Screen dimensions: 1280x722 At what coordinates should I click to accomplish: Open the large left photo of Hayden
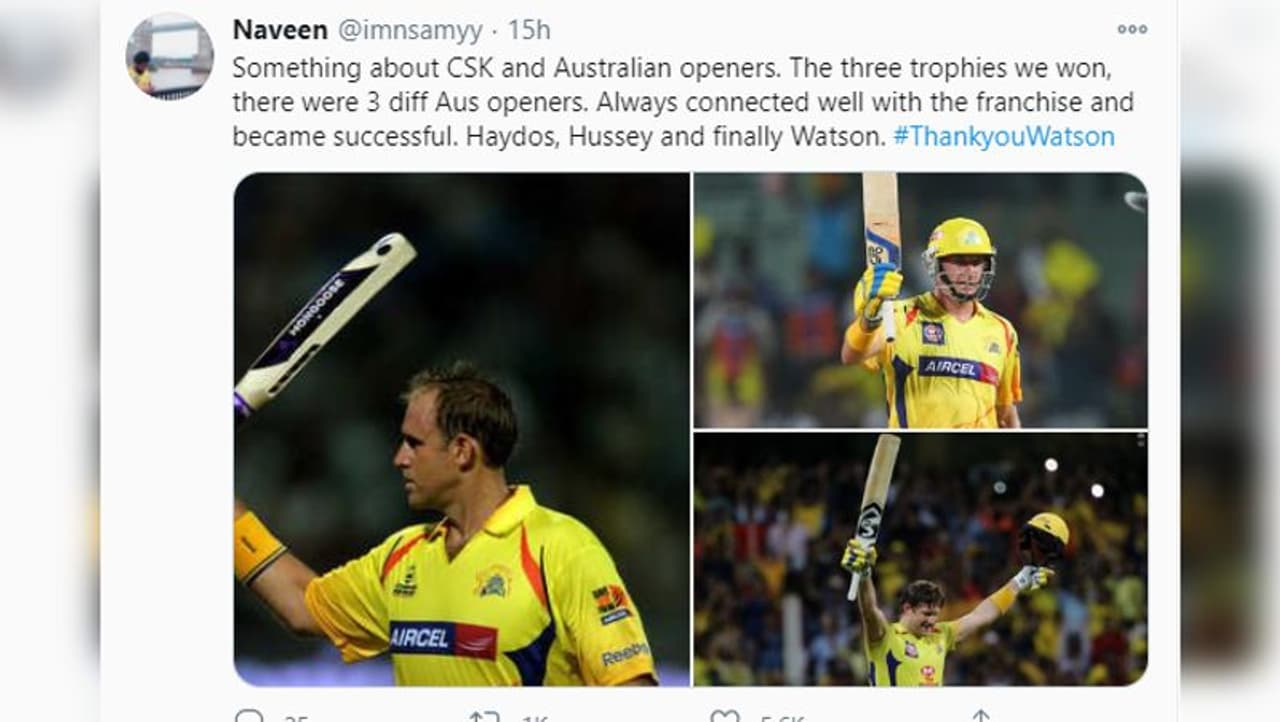coord(461,429)
